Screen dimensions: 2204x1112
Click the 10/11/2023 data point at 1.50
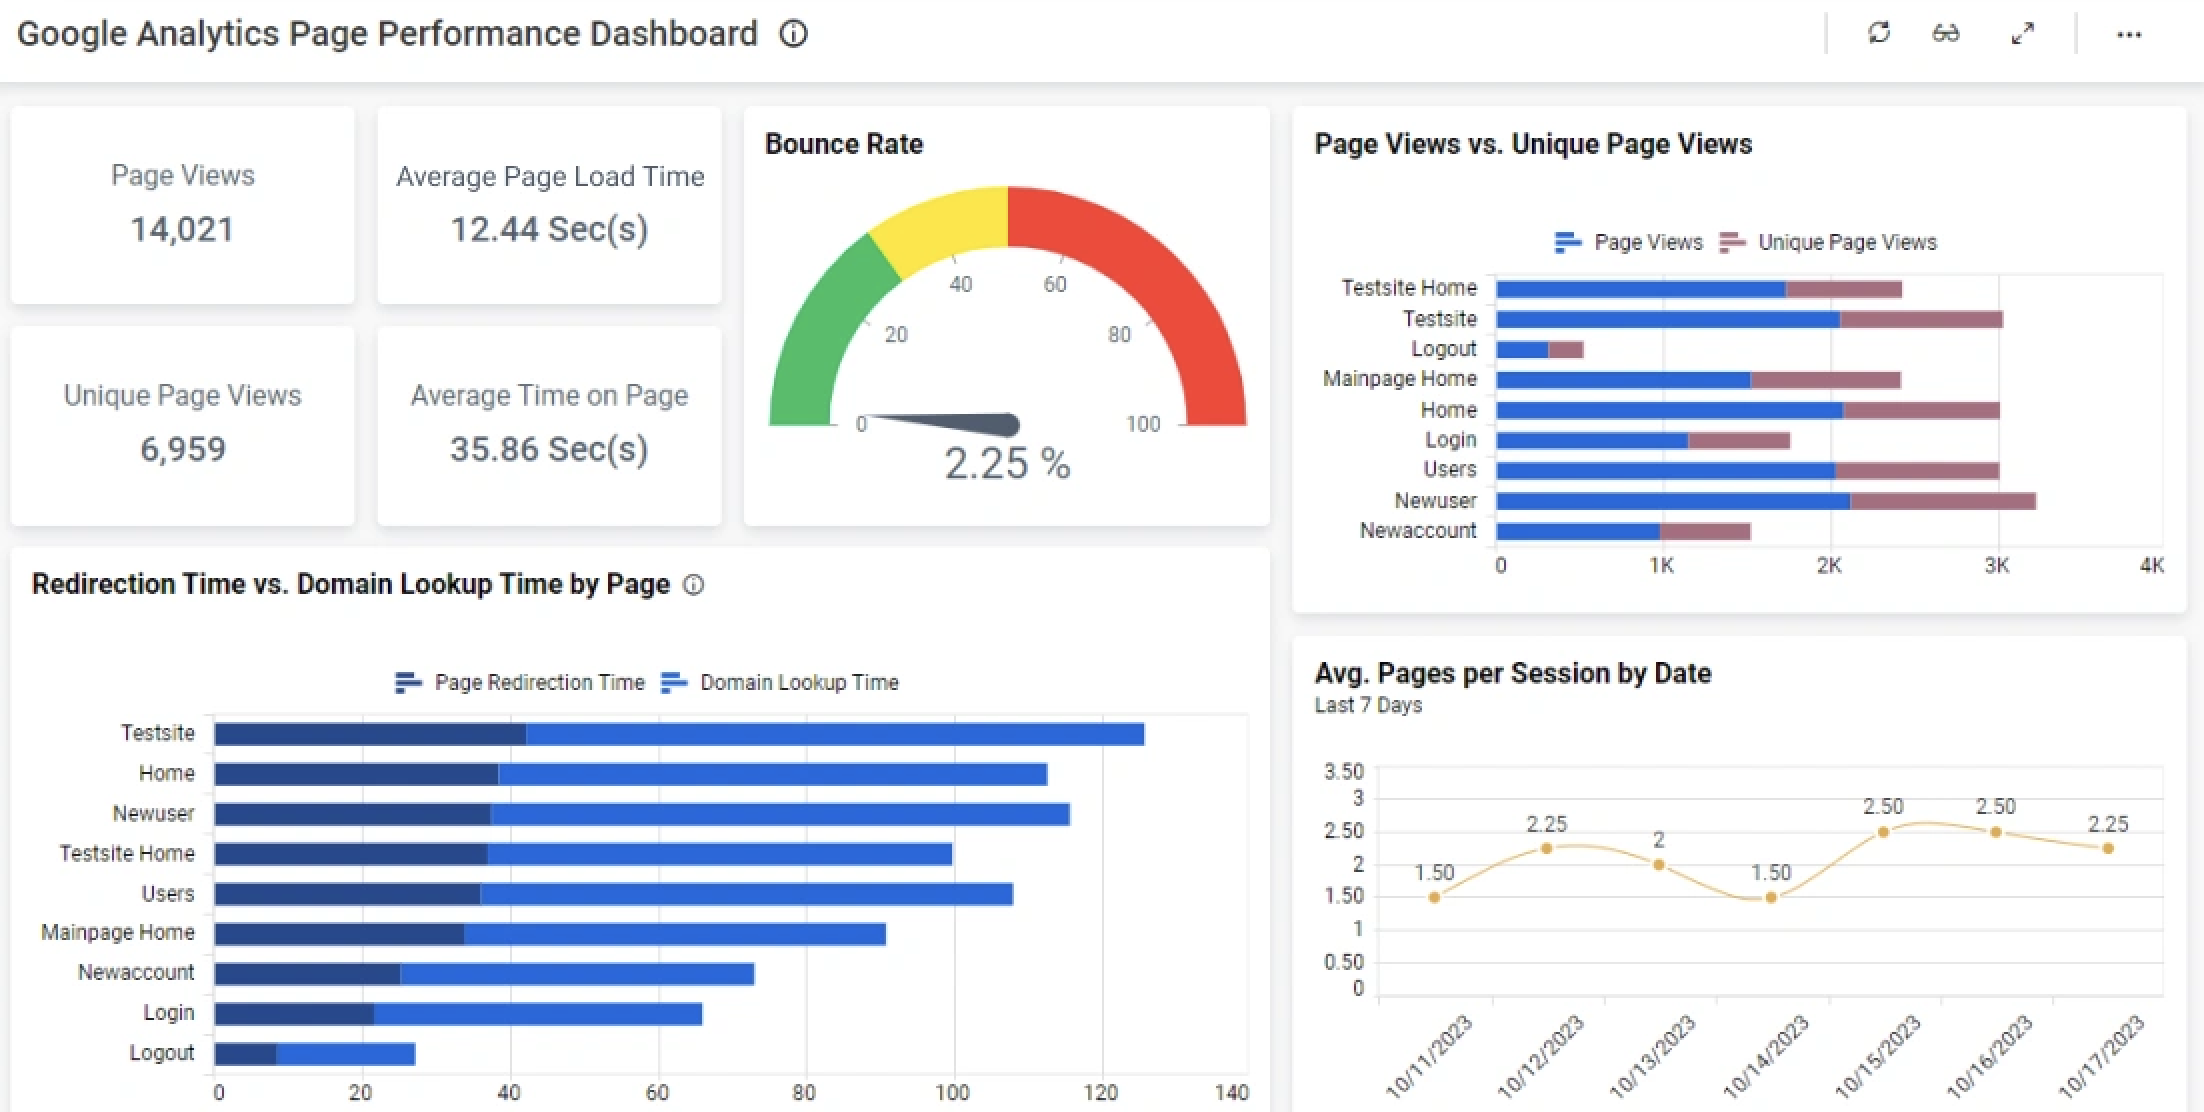pos(1434,897)
